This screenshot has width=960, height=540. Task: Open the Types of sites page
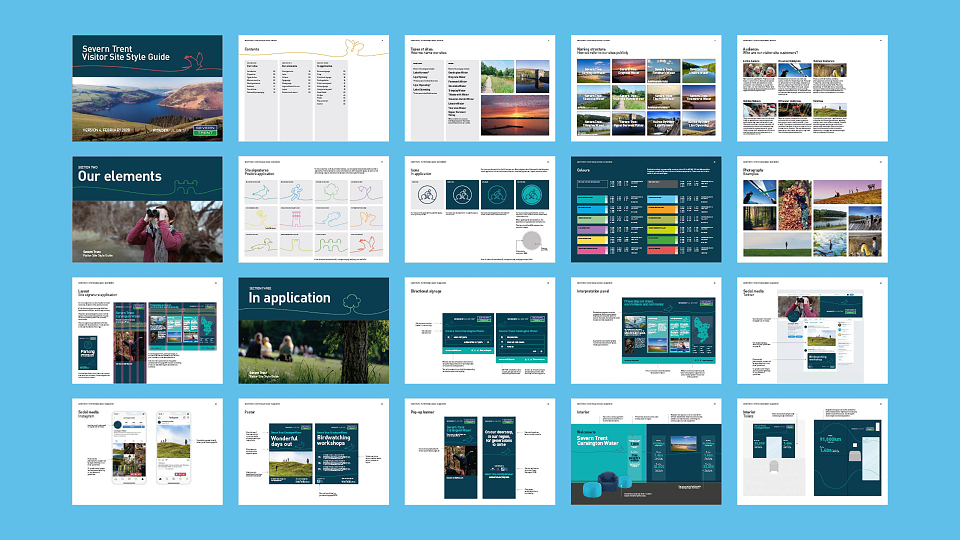point(480,88)
